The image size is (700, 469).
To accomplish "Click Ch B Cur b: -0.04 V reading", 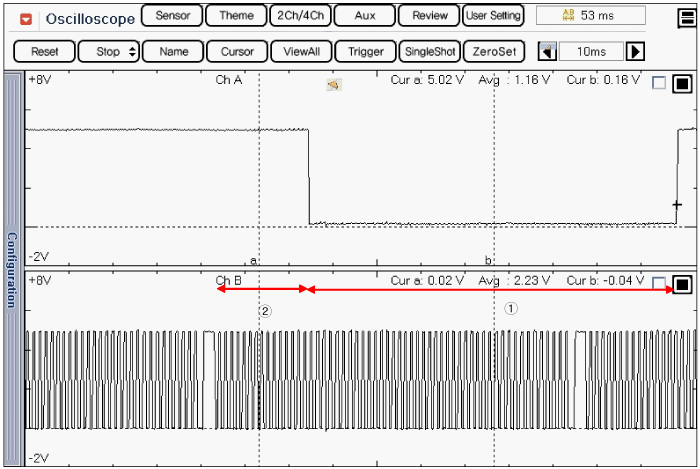I will [x=605, y=281].
